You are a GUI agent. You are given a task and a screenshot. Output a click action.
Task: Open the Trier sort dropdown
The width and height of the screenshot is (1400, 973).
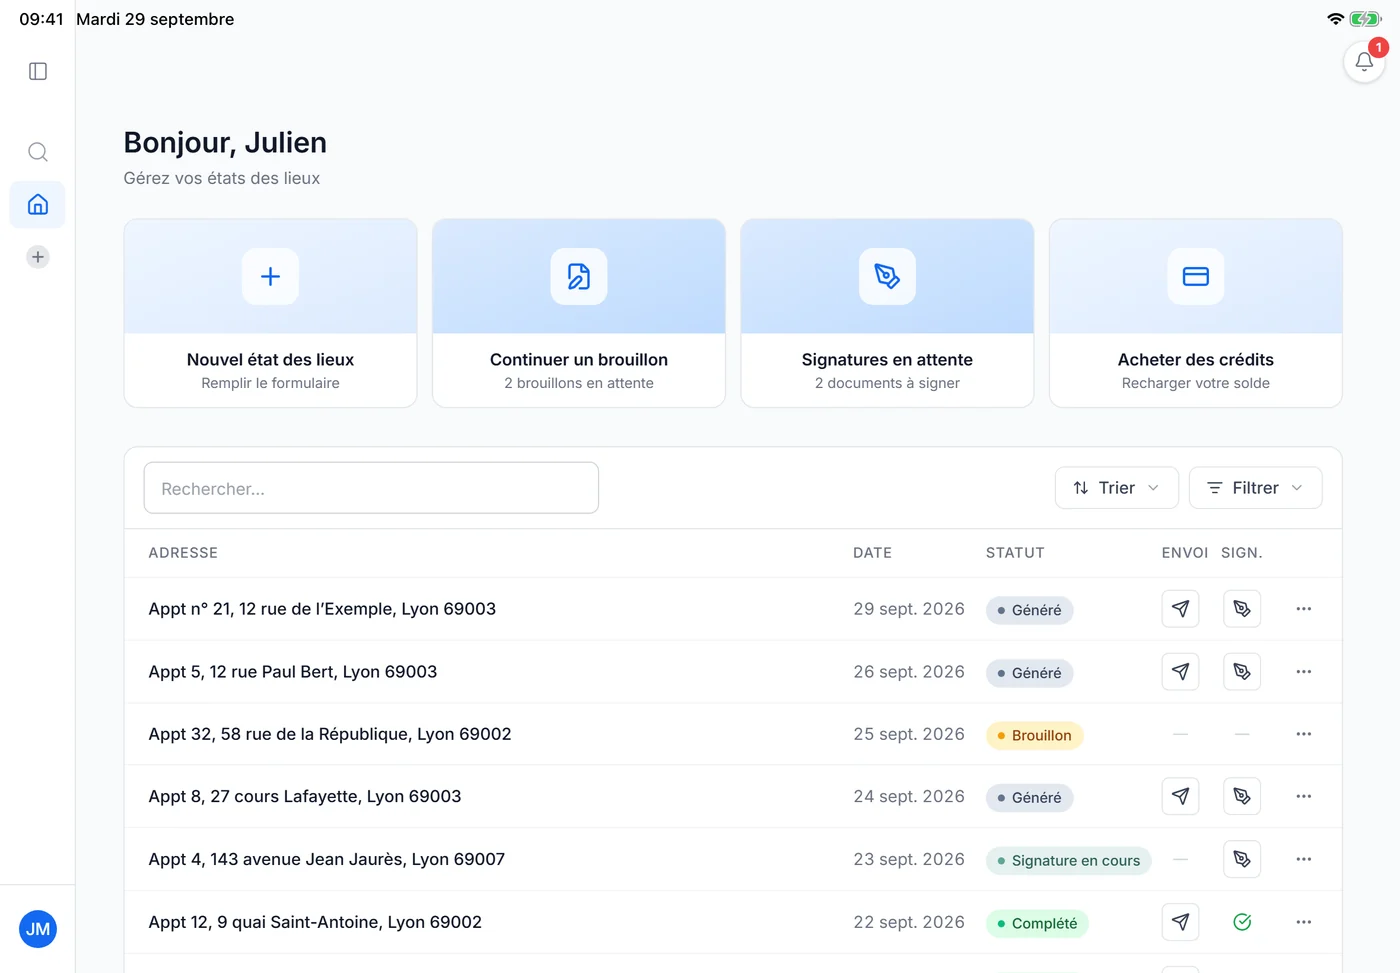[1117, 488]
